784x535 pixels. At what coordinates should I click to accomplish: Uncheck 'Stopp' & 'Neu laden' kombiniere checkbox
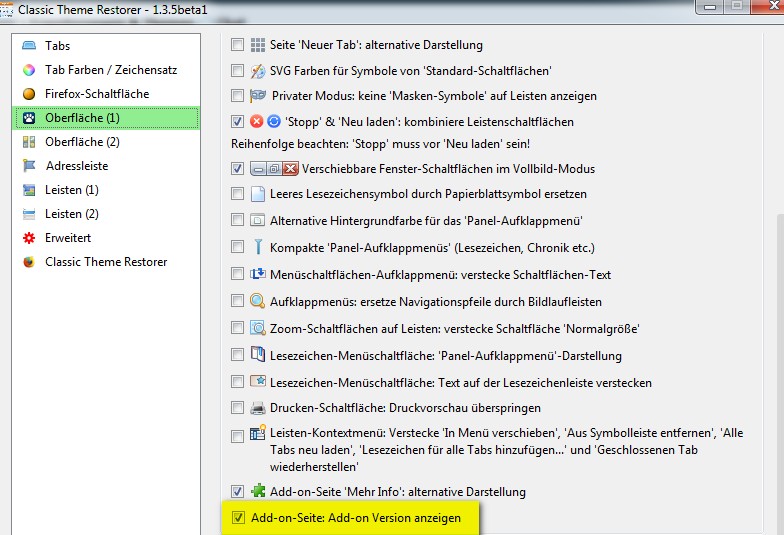pos(238,121)
